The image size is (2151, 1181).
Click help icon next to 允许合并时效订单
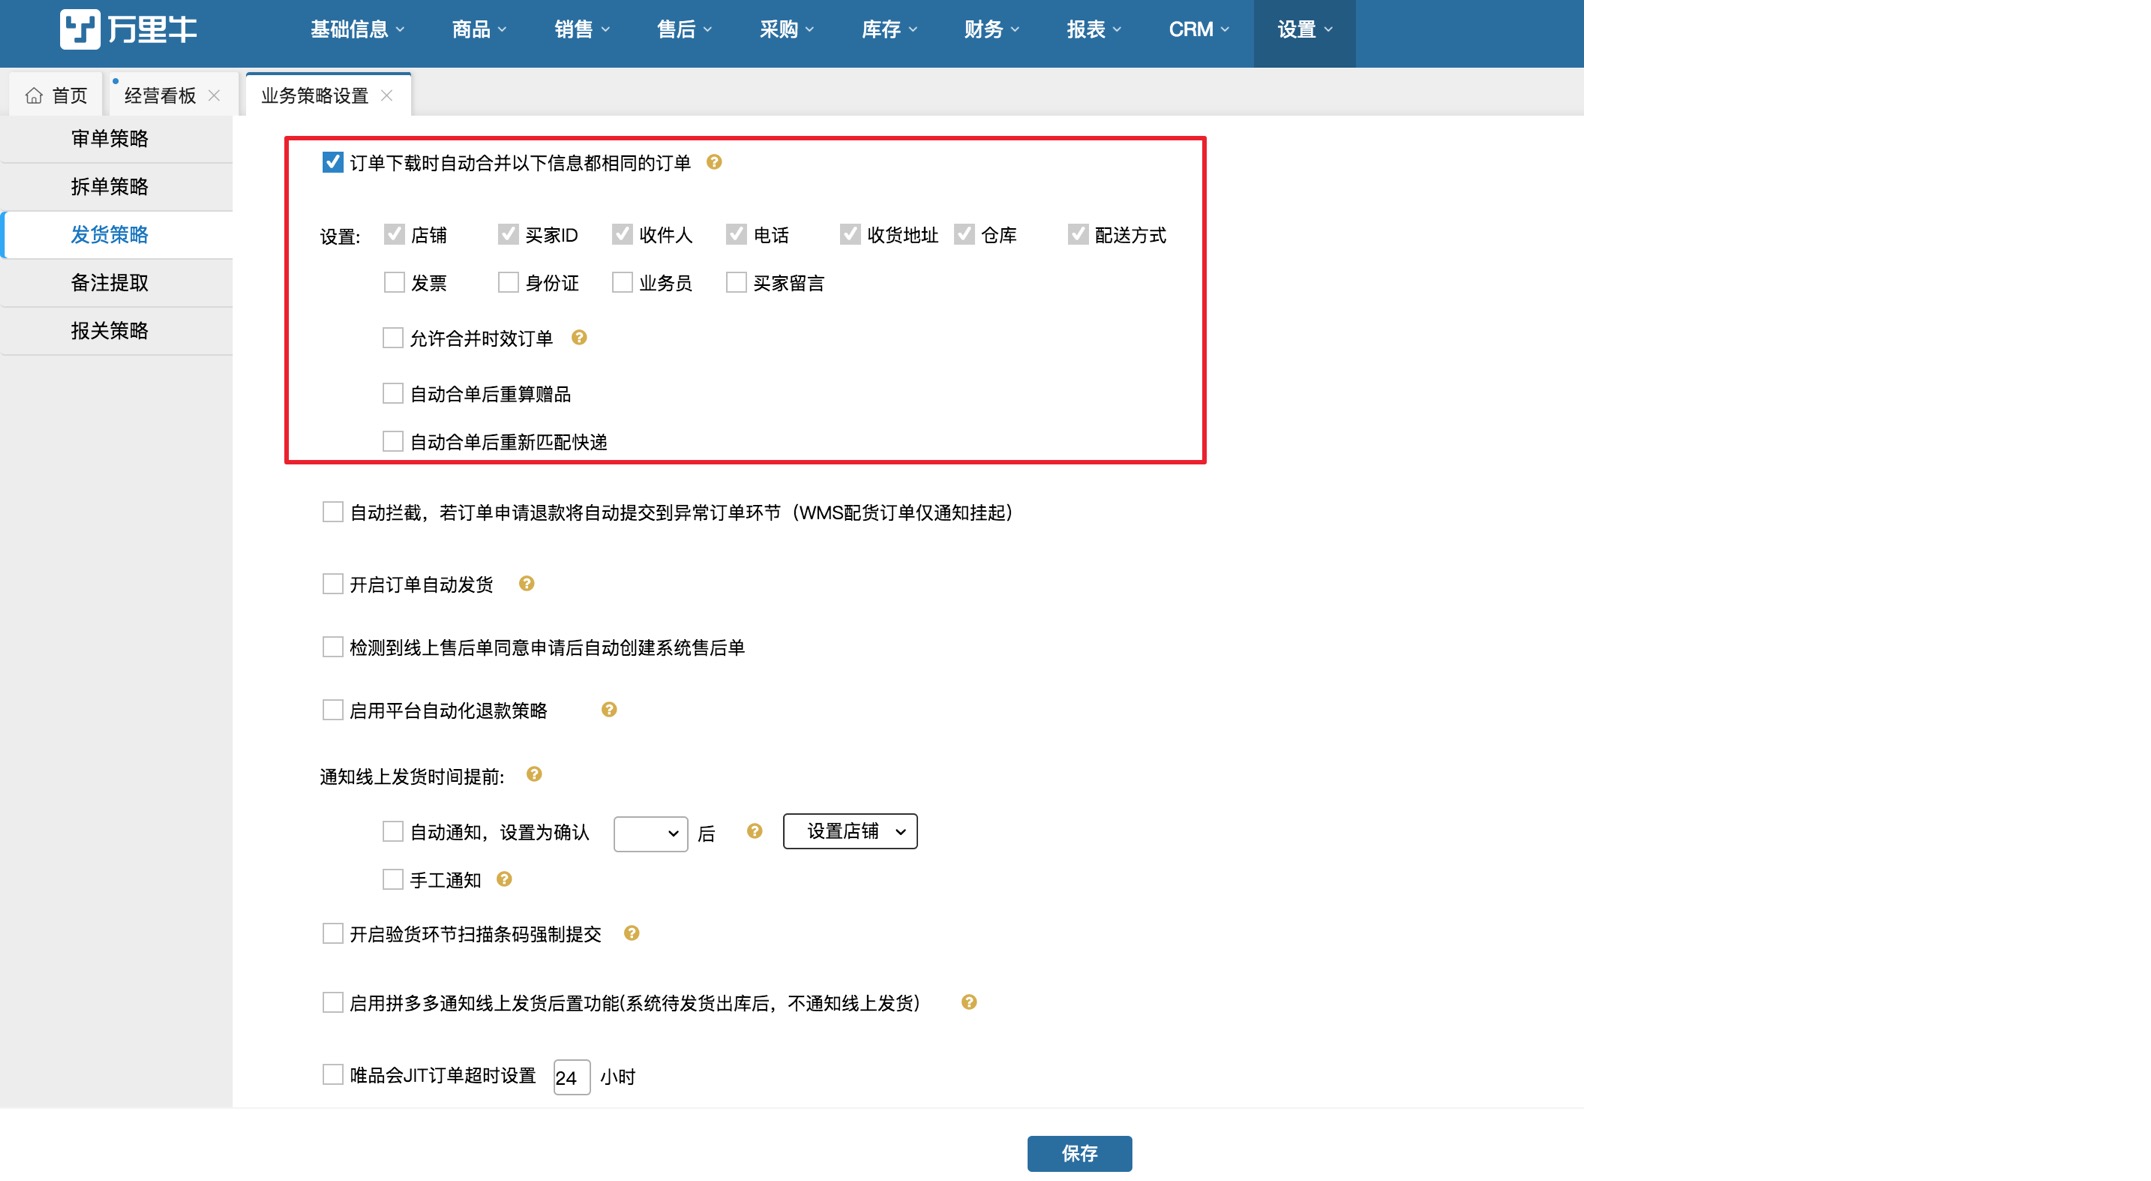[579, 338]
